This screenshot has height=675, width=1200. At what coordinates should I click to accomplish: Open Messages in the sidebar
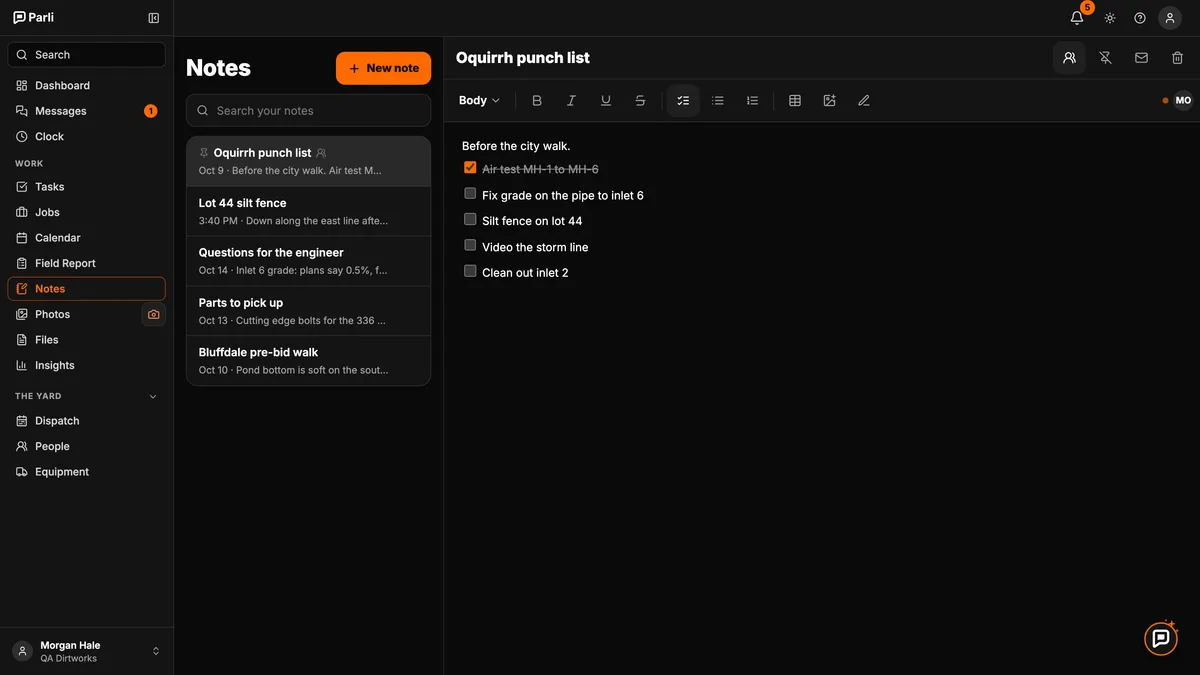pyautogui.click(x=86, y=111)
